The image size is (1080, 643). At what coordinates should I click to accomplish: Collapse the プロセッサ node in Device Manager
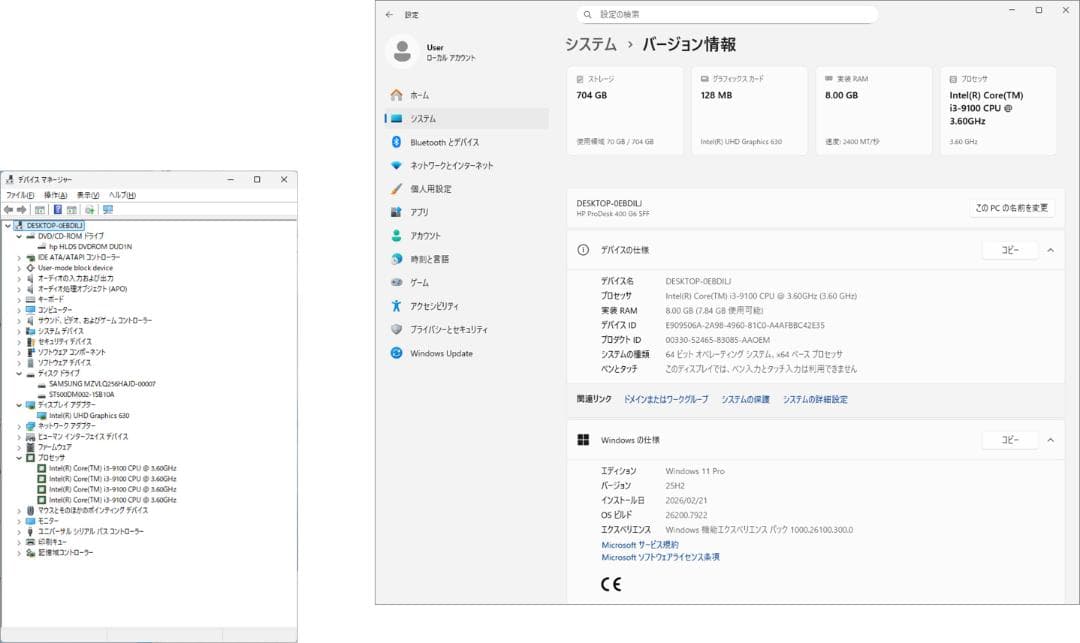19,458
